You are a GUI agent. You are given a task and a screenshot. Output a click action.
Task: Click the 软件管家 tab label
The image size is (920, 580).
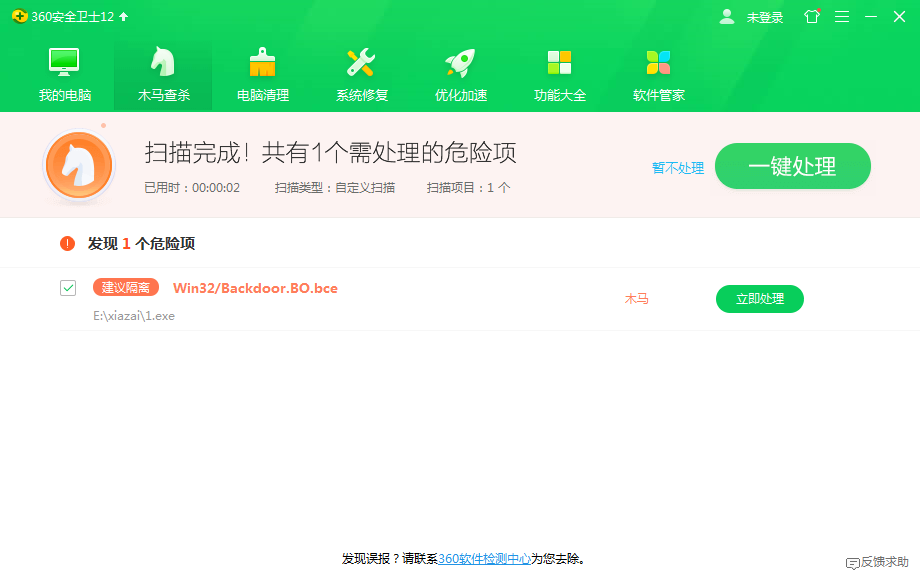click(659, 95)
